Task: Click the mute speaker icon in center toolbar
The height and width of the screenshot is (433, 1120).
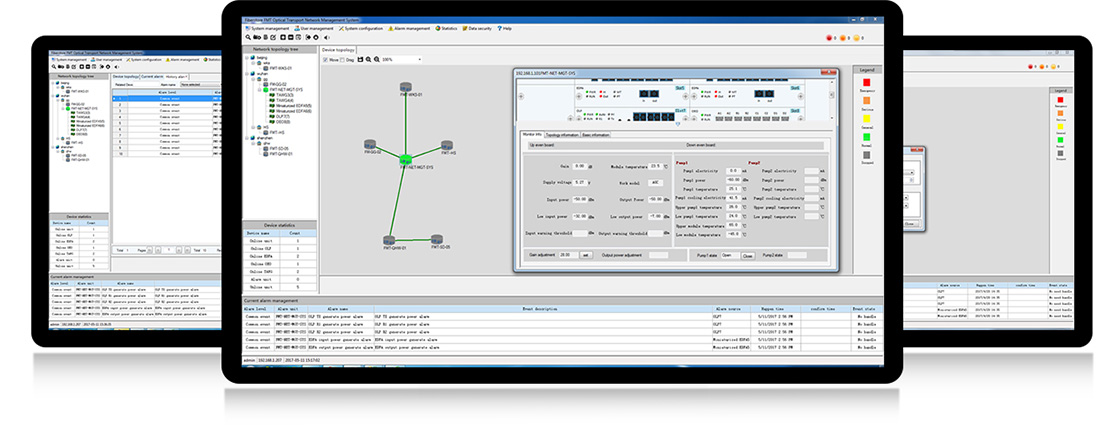Action: click(326, 37)
